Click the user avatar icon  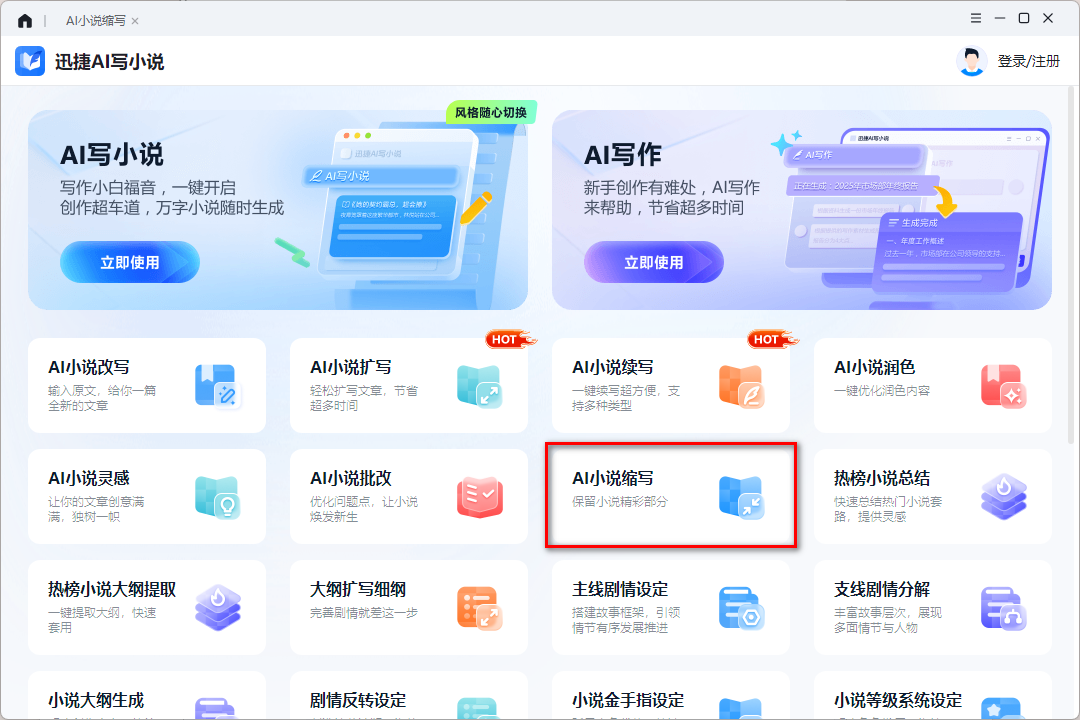click(972, 61)
